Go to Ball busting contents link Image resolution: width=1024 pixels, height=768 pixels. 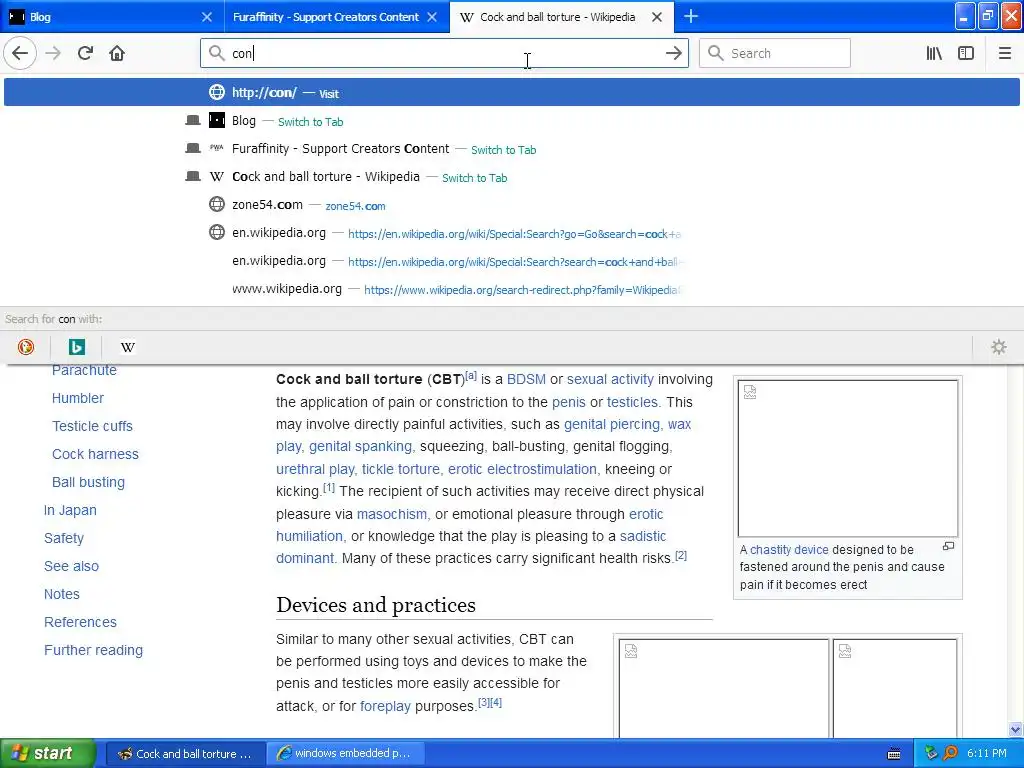click(x=88, y=482)
